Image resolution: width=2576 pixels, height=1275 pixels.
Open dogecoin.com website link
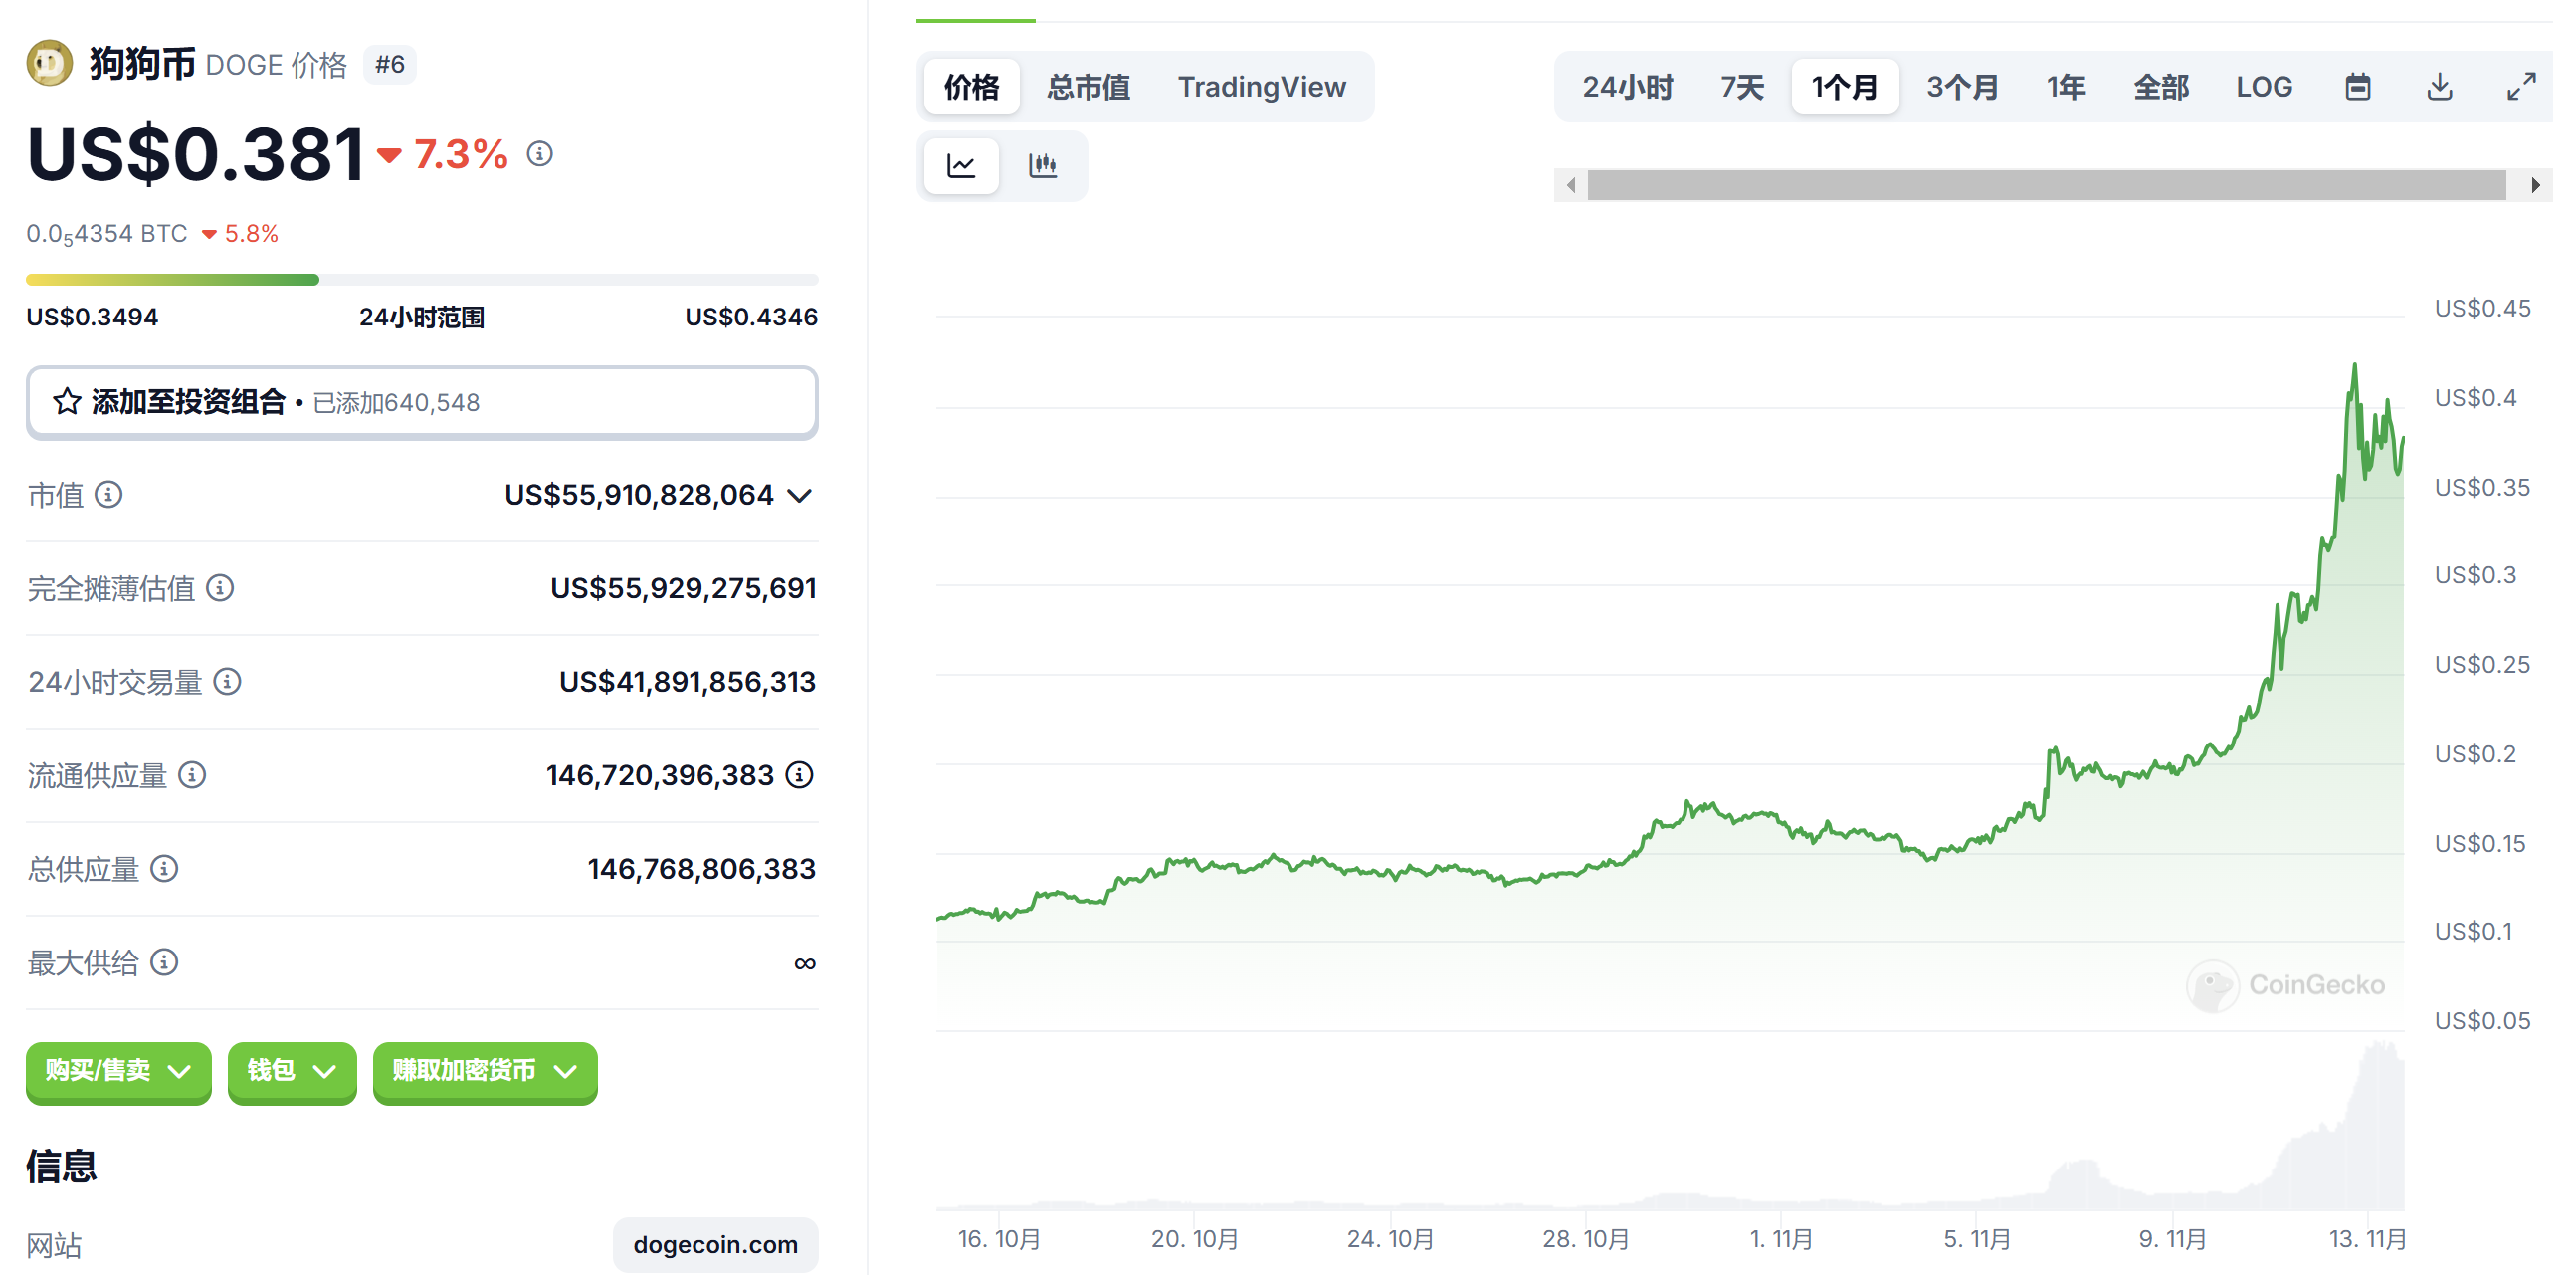(x=715, y=1244)
